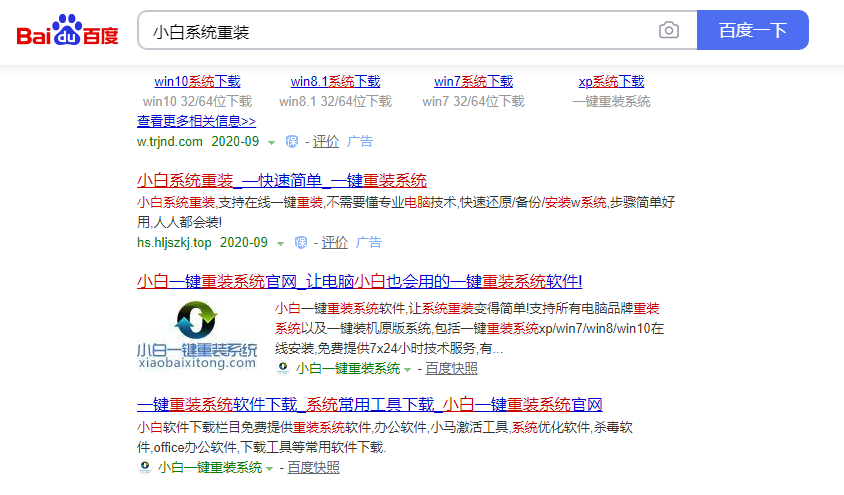Open the win10系统下载 link
844x495 pixels.
pos(197,82)
